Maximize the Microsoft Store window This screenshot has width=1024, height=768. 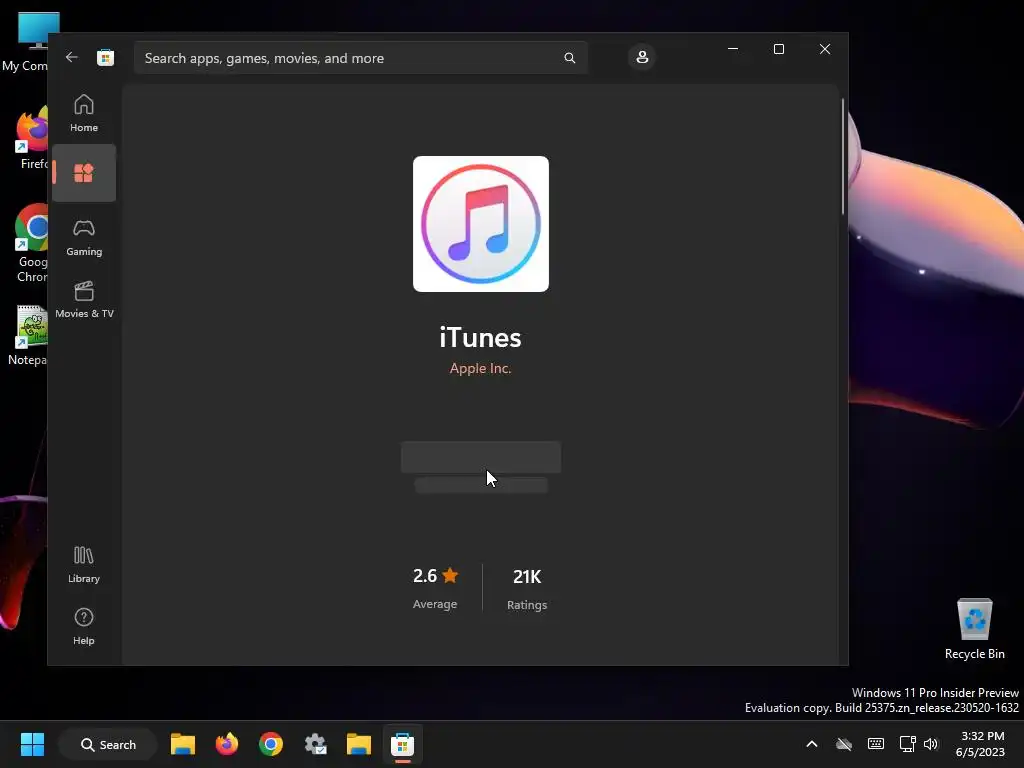pos(778,49)
